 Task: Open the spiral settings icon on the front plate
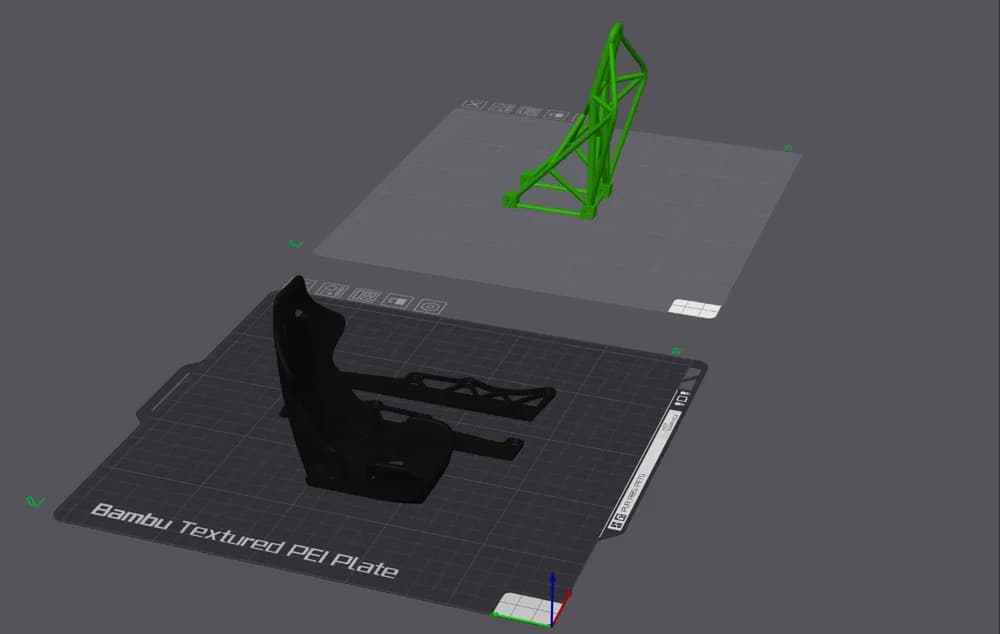428,305
